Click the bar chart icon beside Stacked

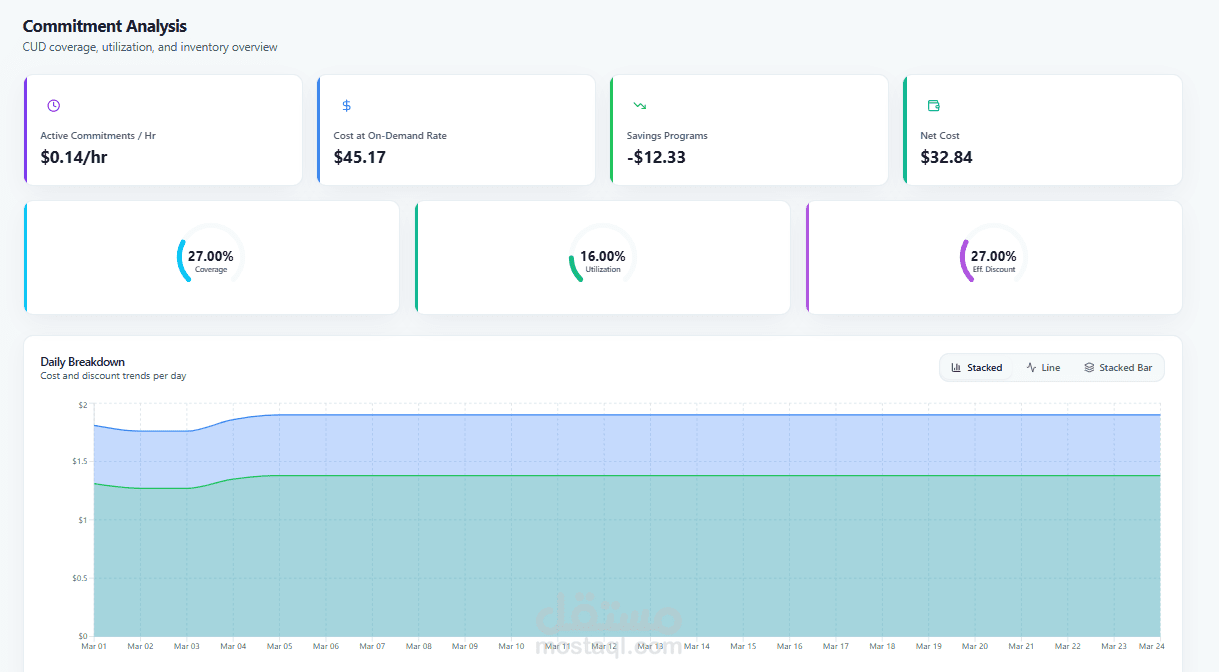[x=956, y=368]
